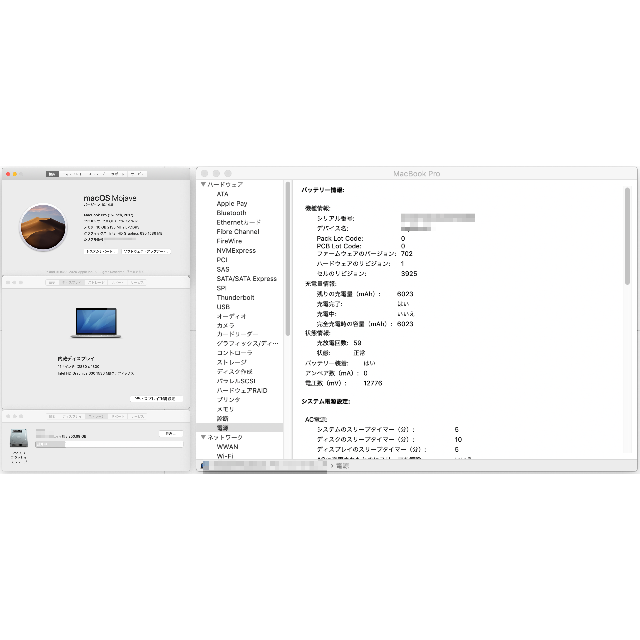Image resolution: width=640 pixels, height=640 pixels.
Task: Open ソフトウェア・アップデート software update button
Action: tap(146, 251)
